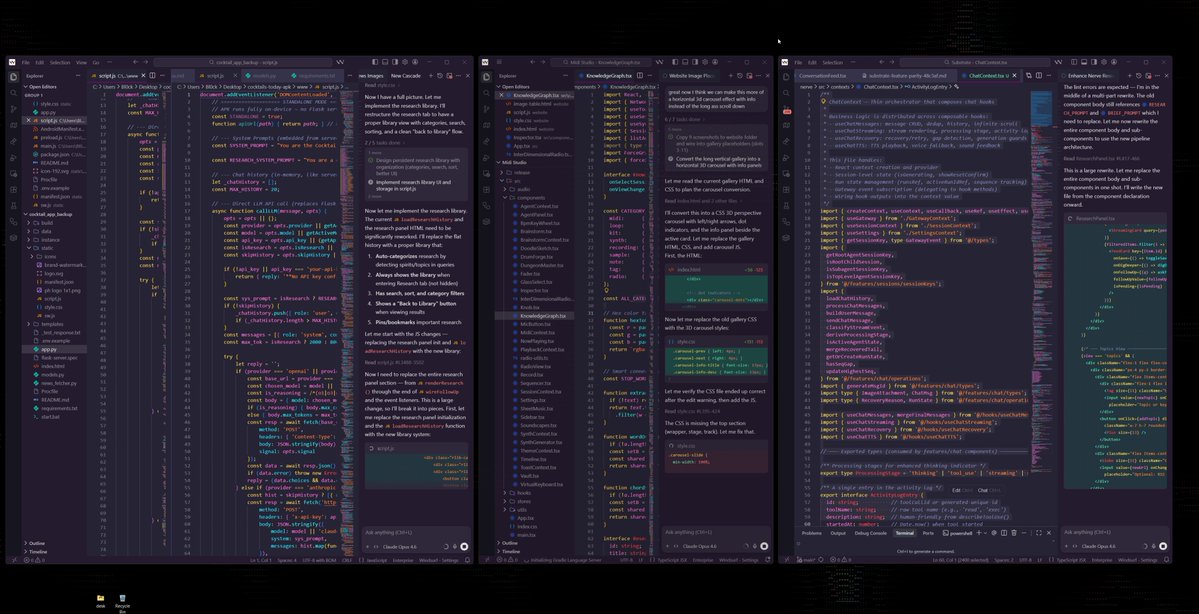Open Cascade history icon in left window panel

click(440, 76)
